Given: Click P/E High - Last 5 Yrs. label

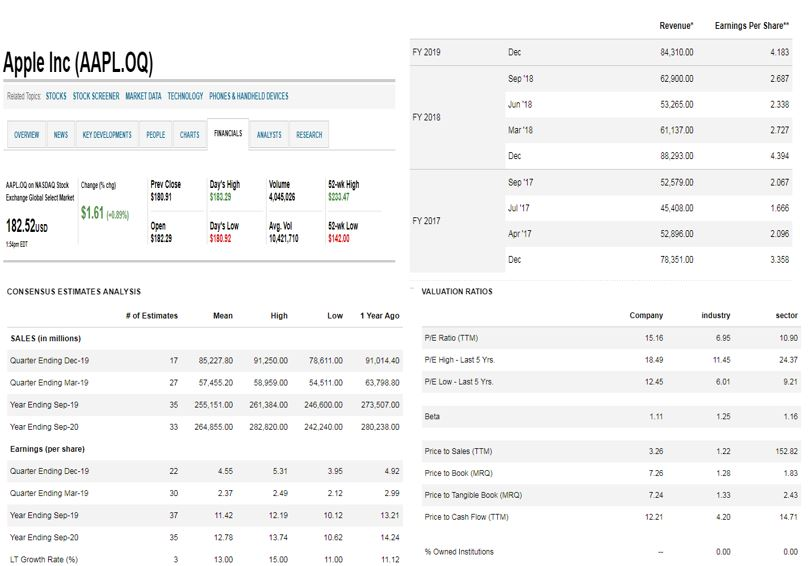Looking at the screenshot, I should 460,360.
